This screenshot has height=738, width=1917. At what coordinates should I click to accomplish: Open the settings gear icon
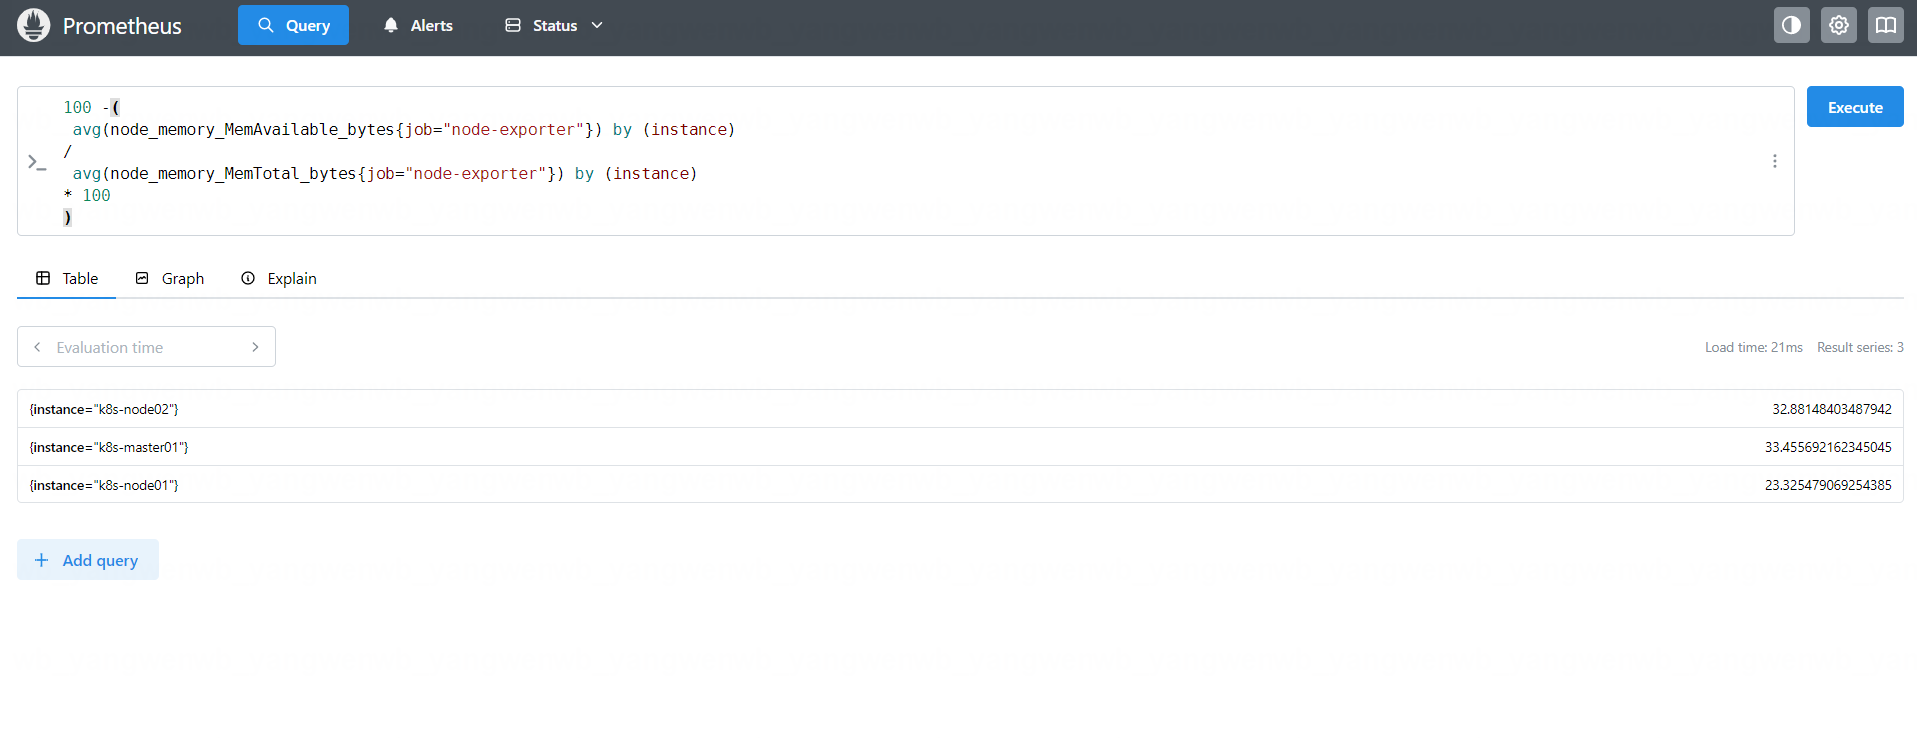coord(1838,25)
